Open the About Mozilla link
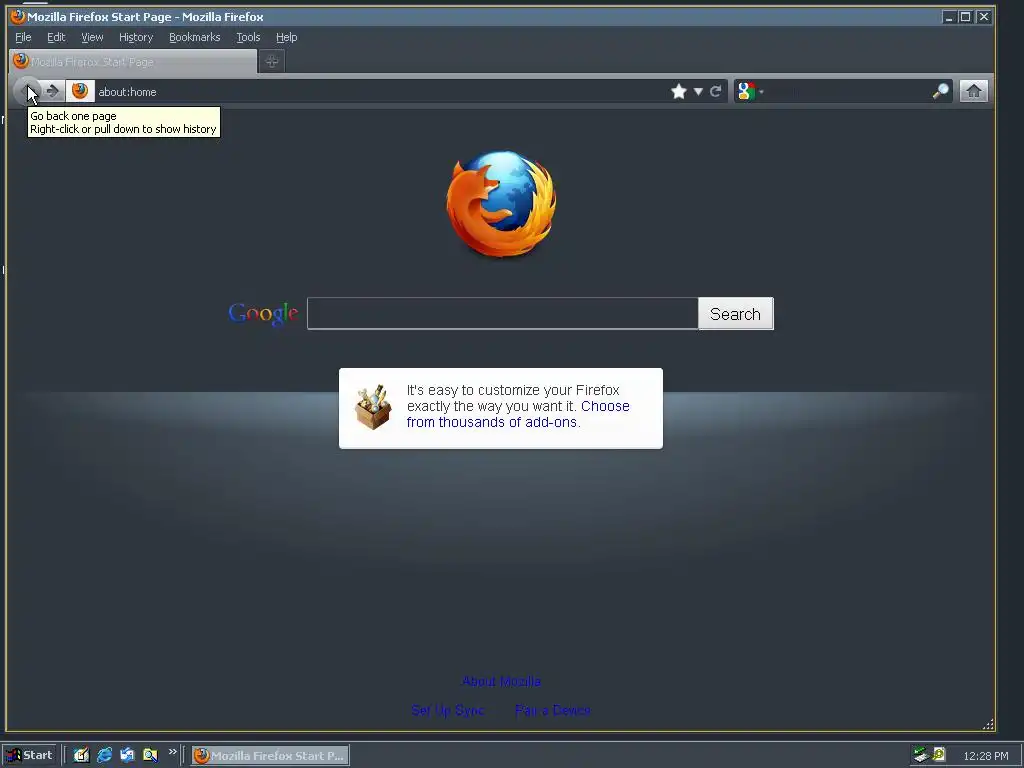The height and width of the screenshot is (768, 1024). 502,681
